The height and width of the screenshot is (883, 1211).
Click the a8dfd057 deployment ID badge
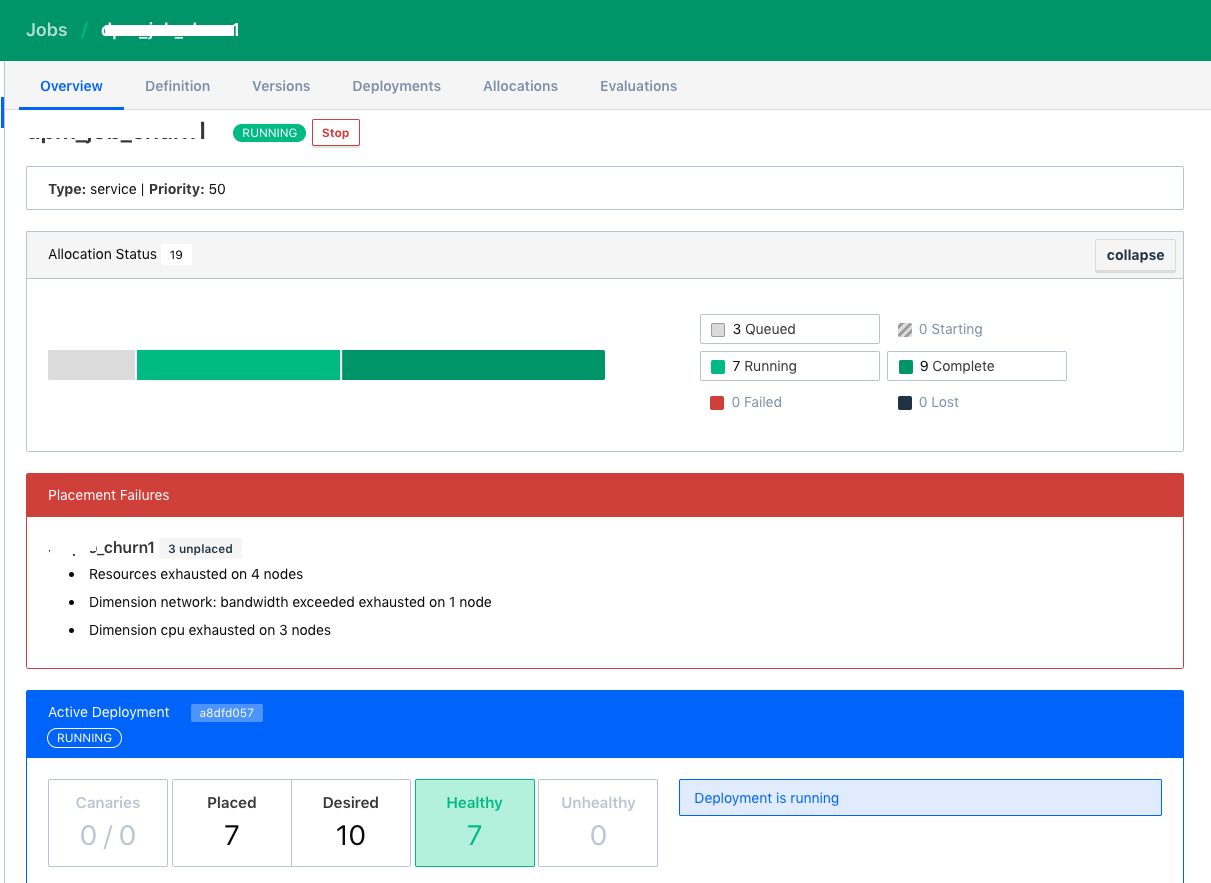coord(227,712)
